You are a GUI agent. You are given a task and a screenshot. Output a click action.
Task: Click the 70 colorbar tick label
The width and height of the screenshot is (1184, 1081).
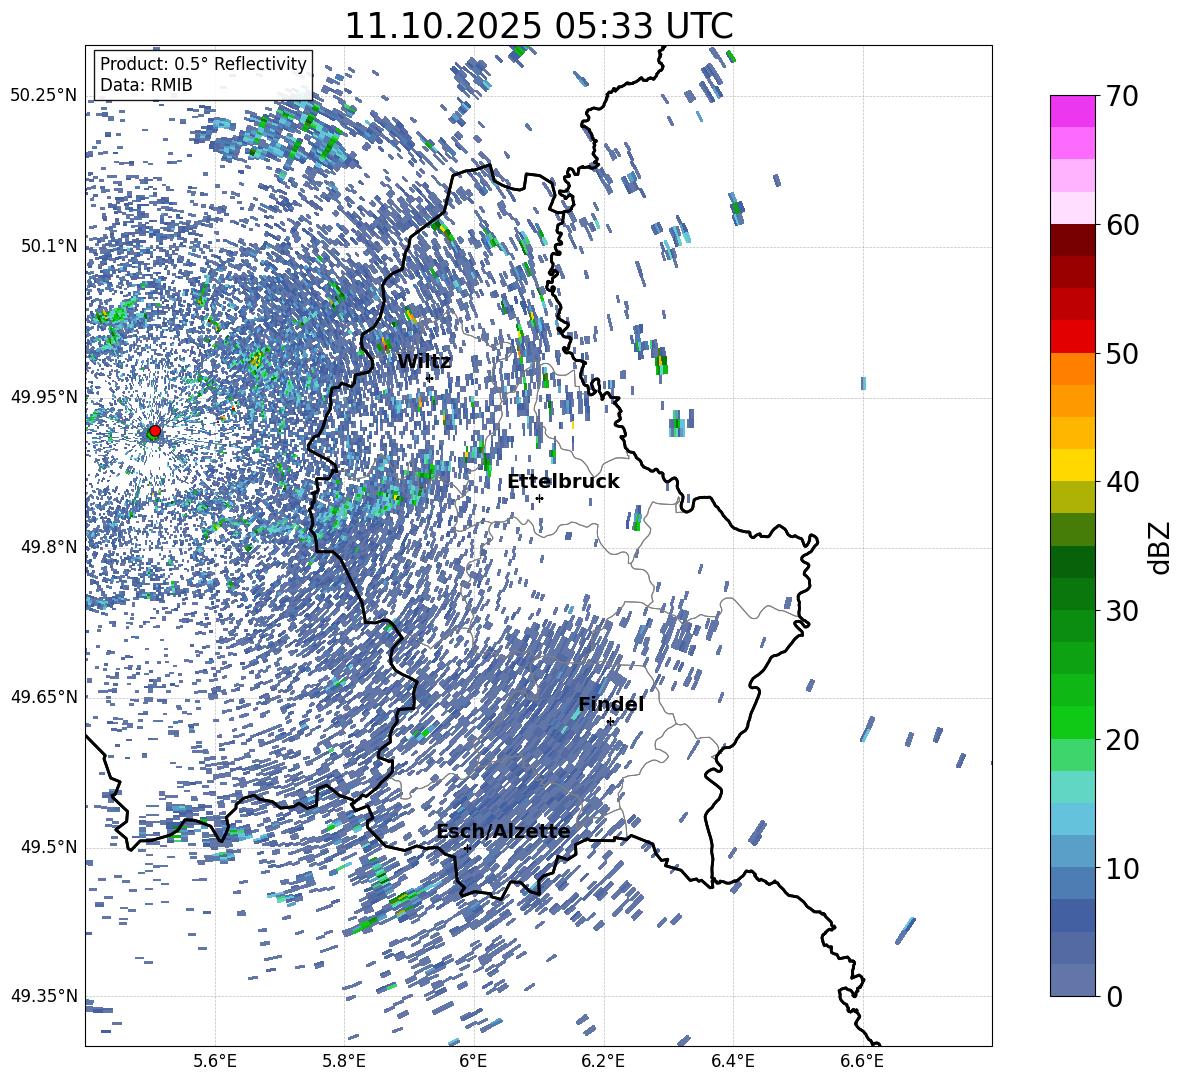coord(1122,97)
